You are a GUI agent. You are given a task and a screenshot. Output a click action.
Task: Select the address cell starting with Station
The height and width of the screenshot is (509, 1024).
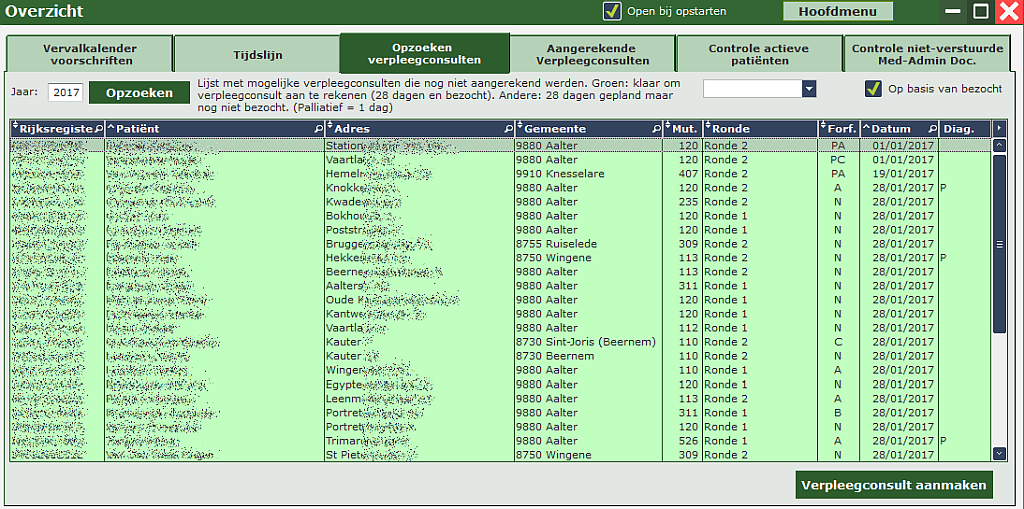(419, 146)
